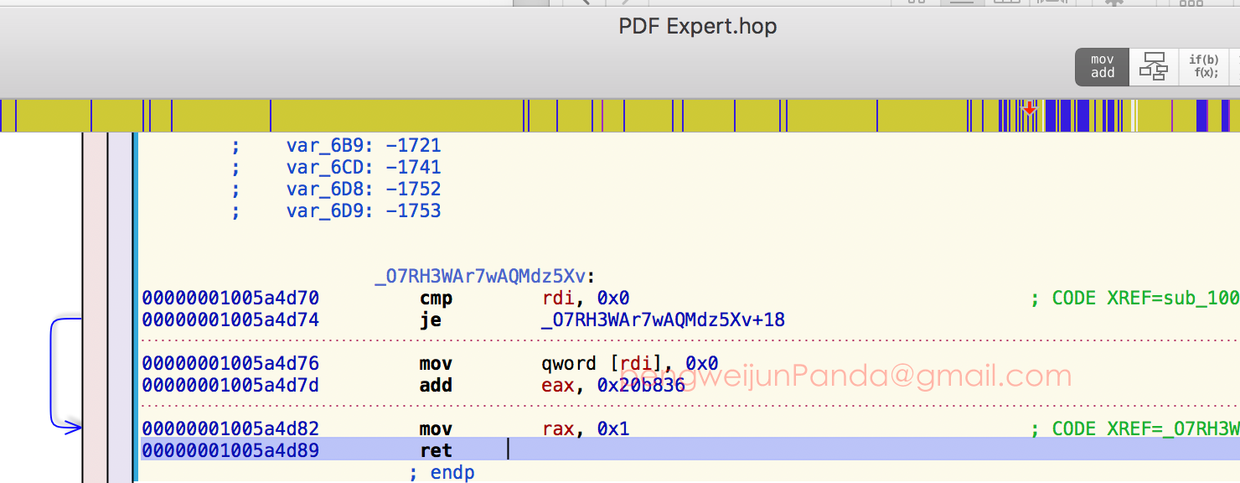
Task: Select address 00000001005a4d89
Action: (x=230, y=451)
